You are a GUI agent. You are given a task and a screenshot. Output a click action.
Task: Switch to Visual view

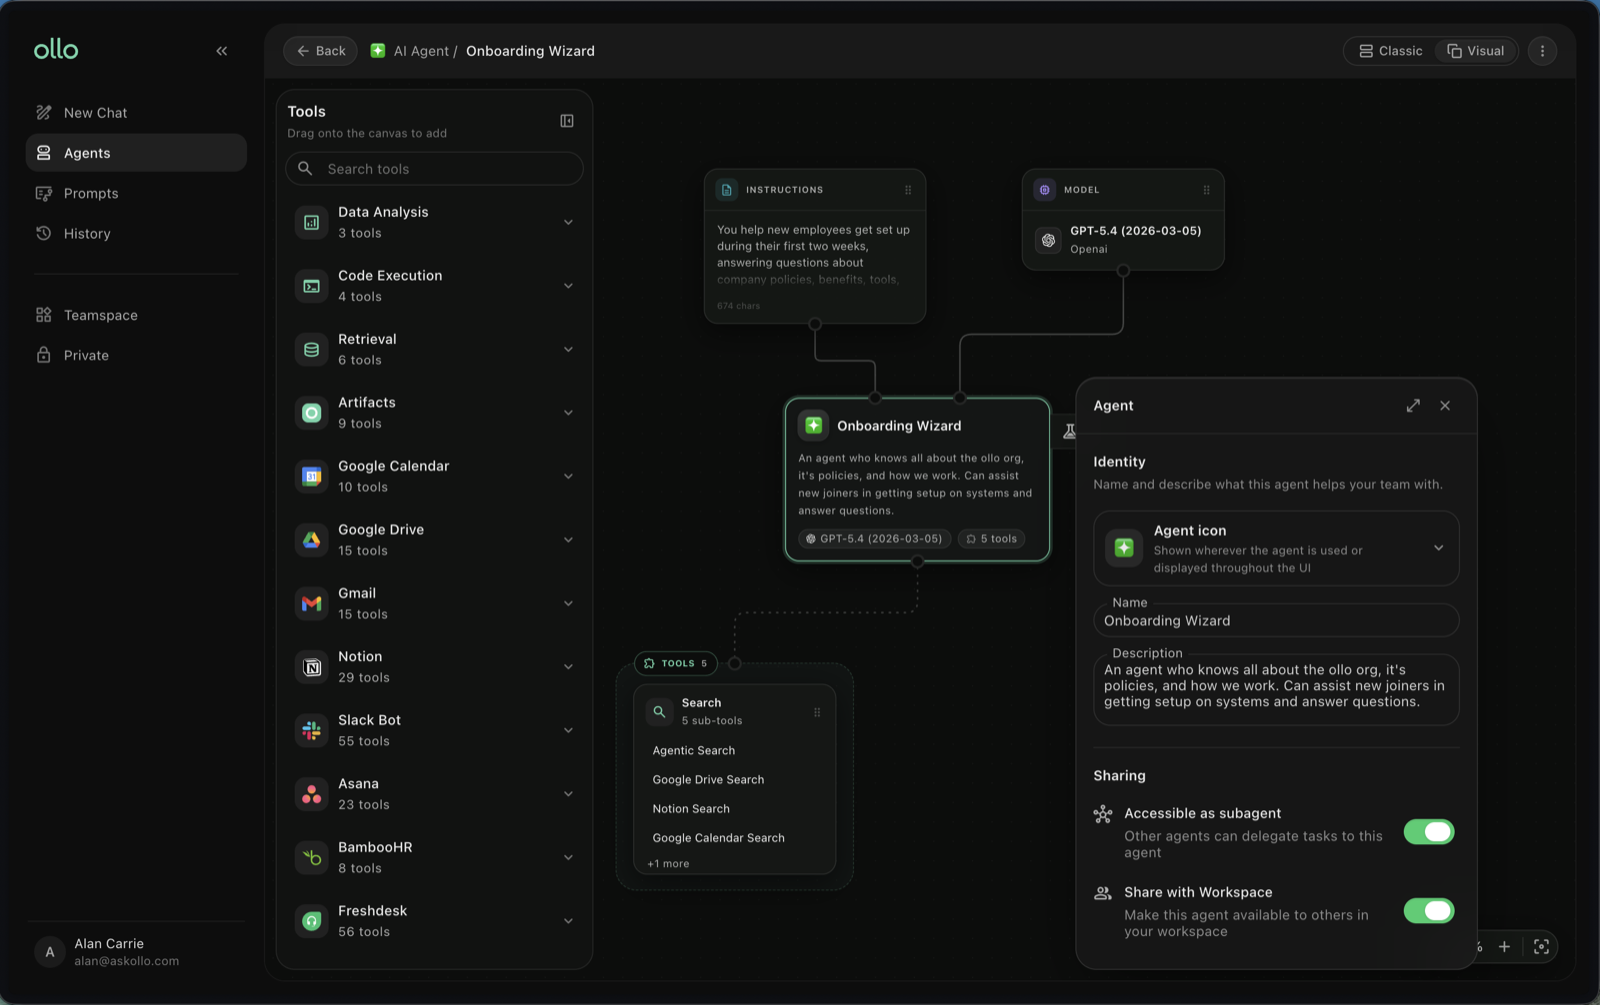(1476, 51)
